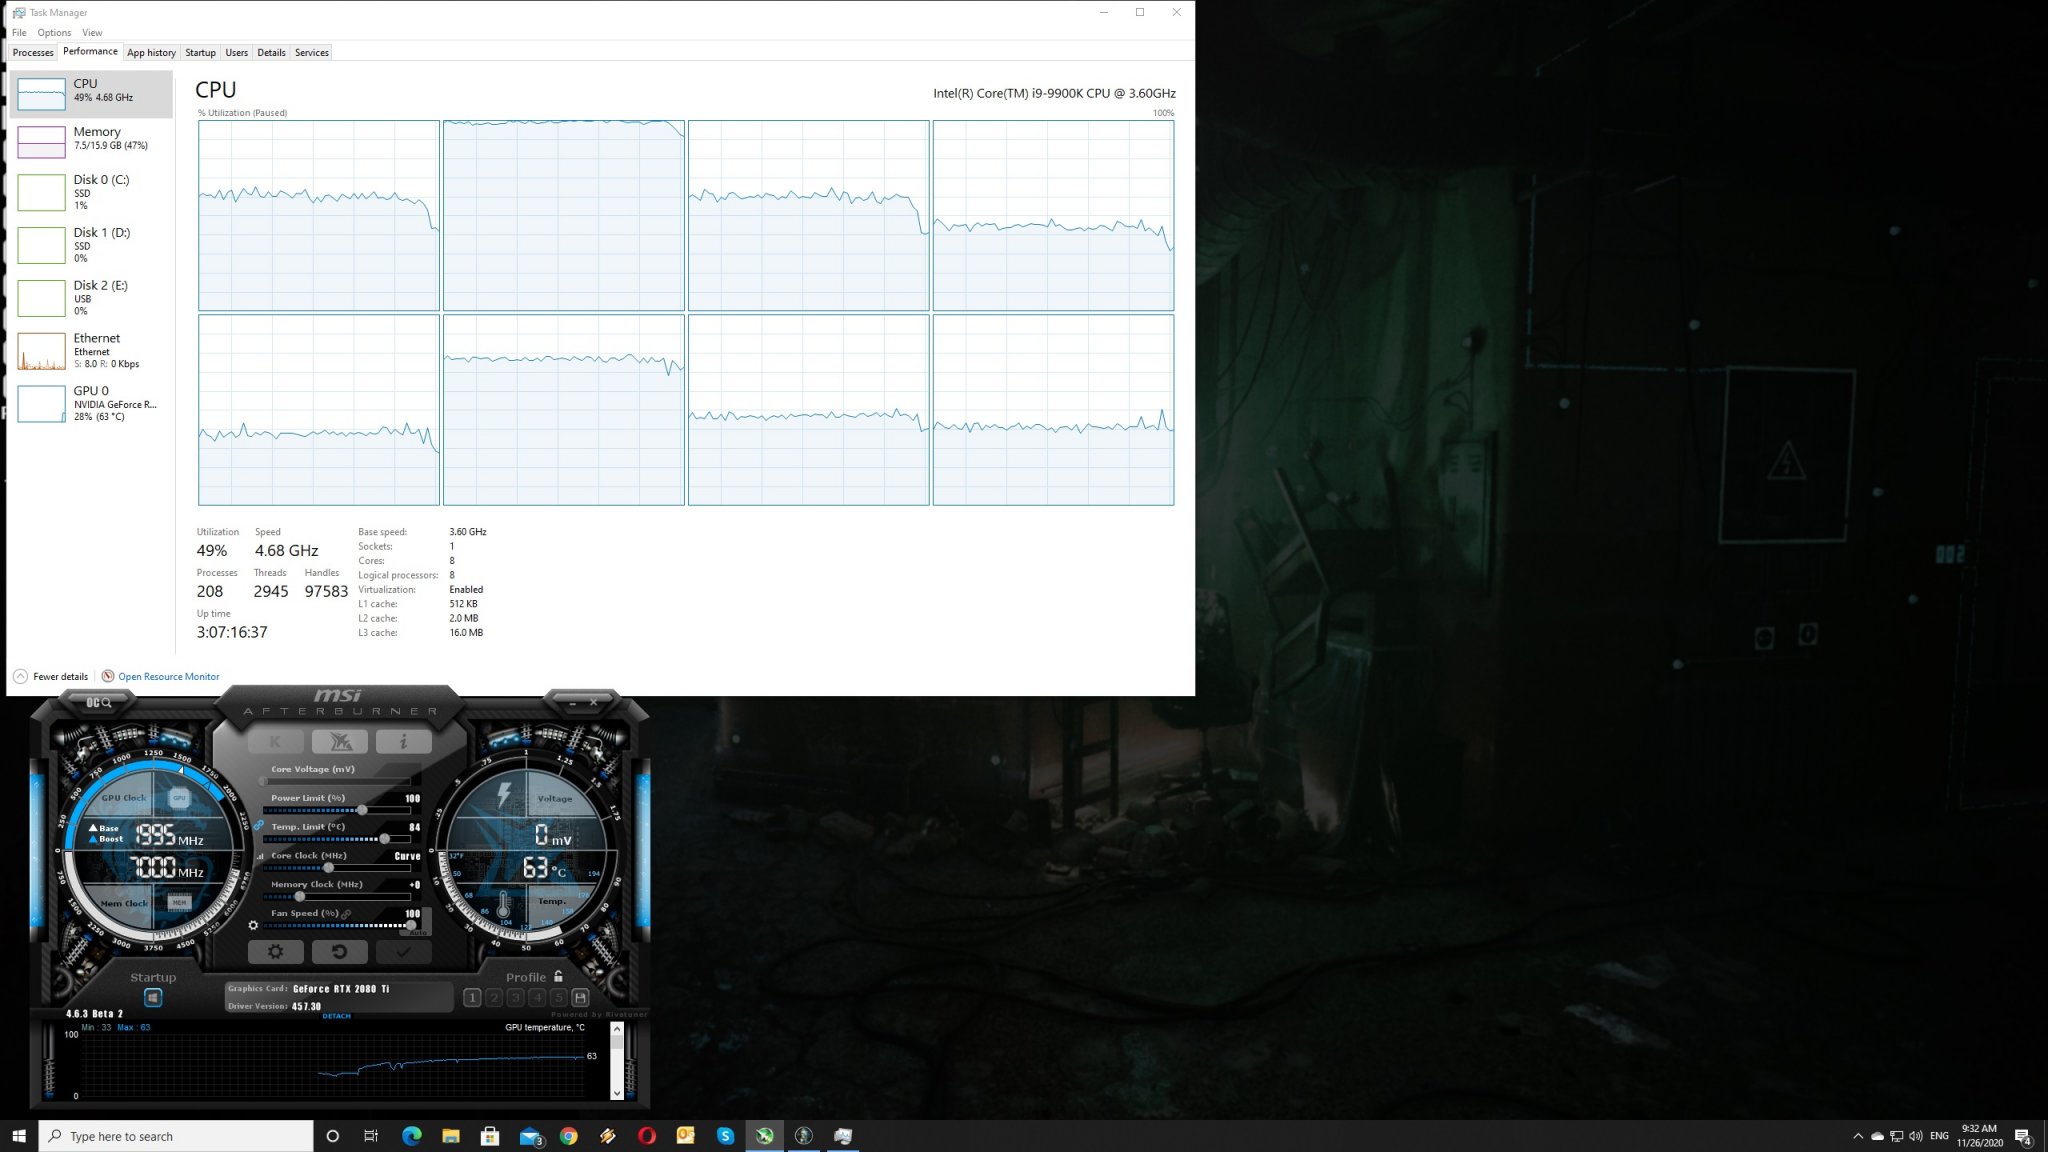Save current profile with the disk icon

[x=580, y=998]
